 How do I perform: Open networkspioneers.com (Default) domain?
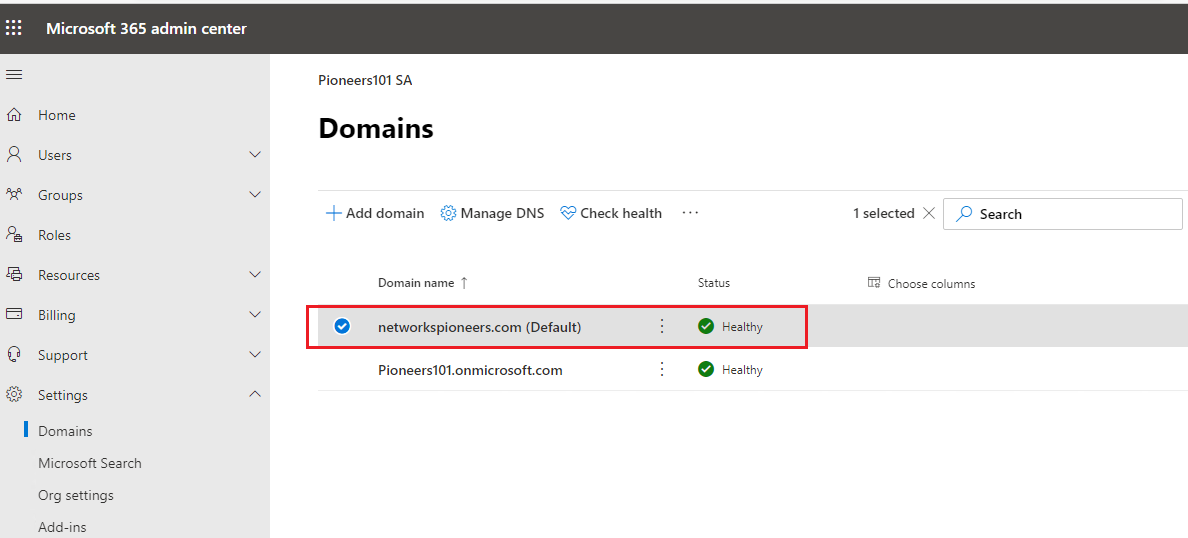pos(480,327)
